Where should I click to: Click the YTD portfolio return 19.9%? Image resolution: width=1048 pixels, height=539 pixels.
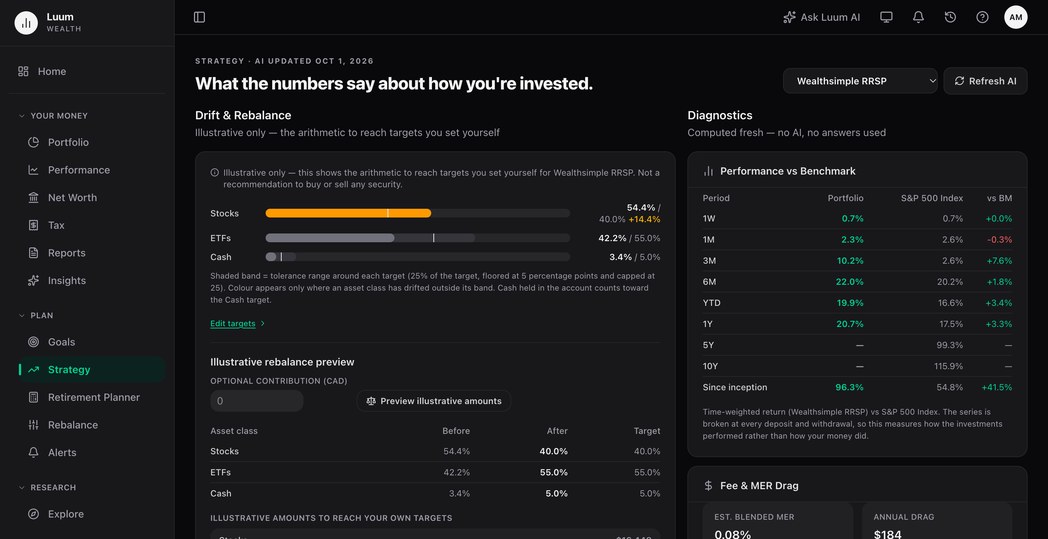coord(850,303)
